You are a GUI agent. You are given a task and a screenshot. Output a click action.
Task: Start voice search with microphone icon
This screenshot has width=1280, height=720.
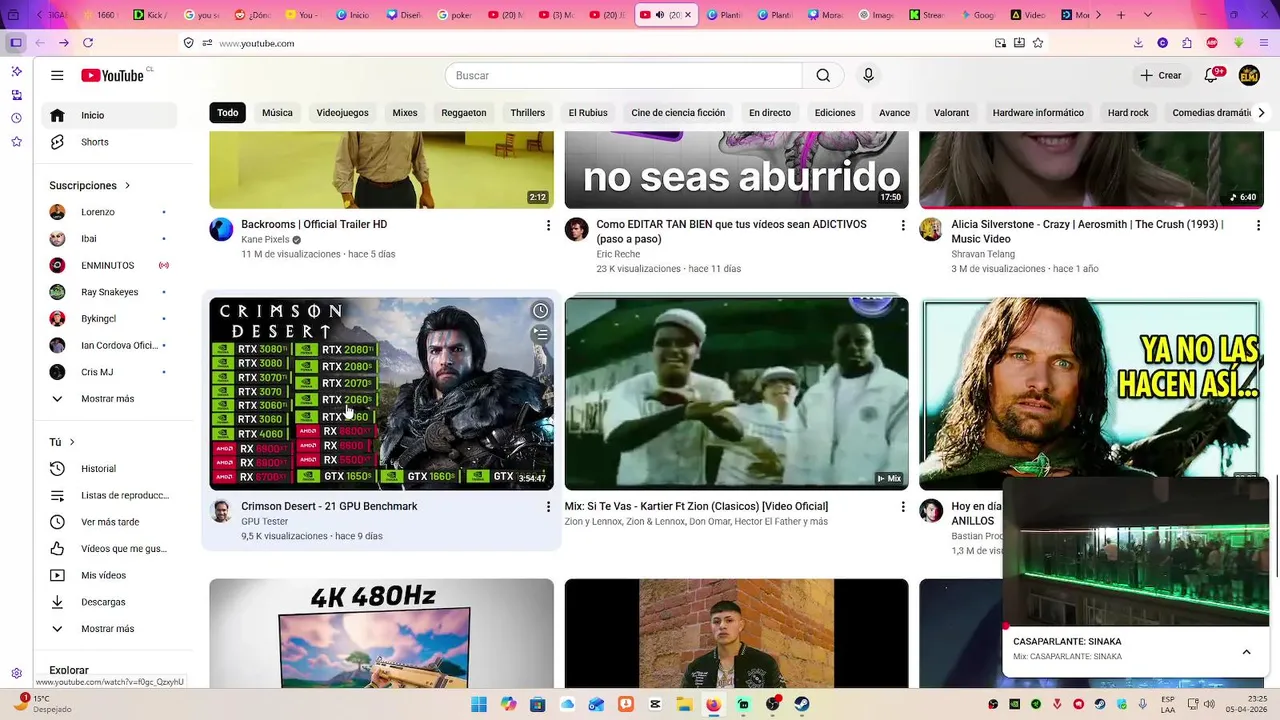tap(868, 75)
